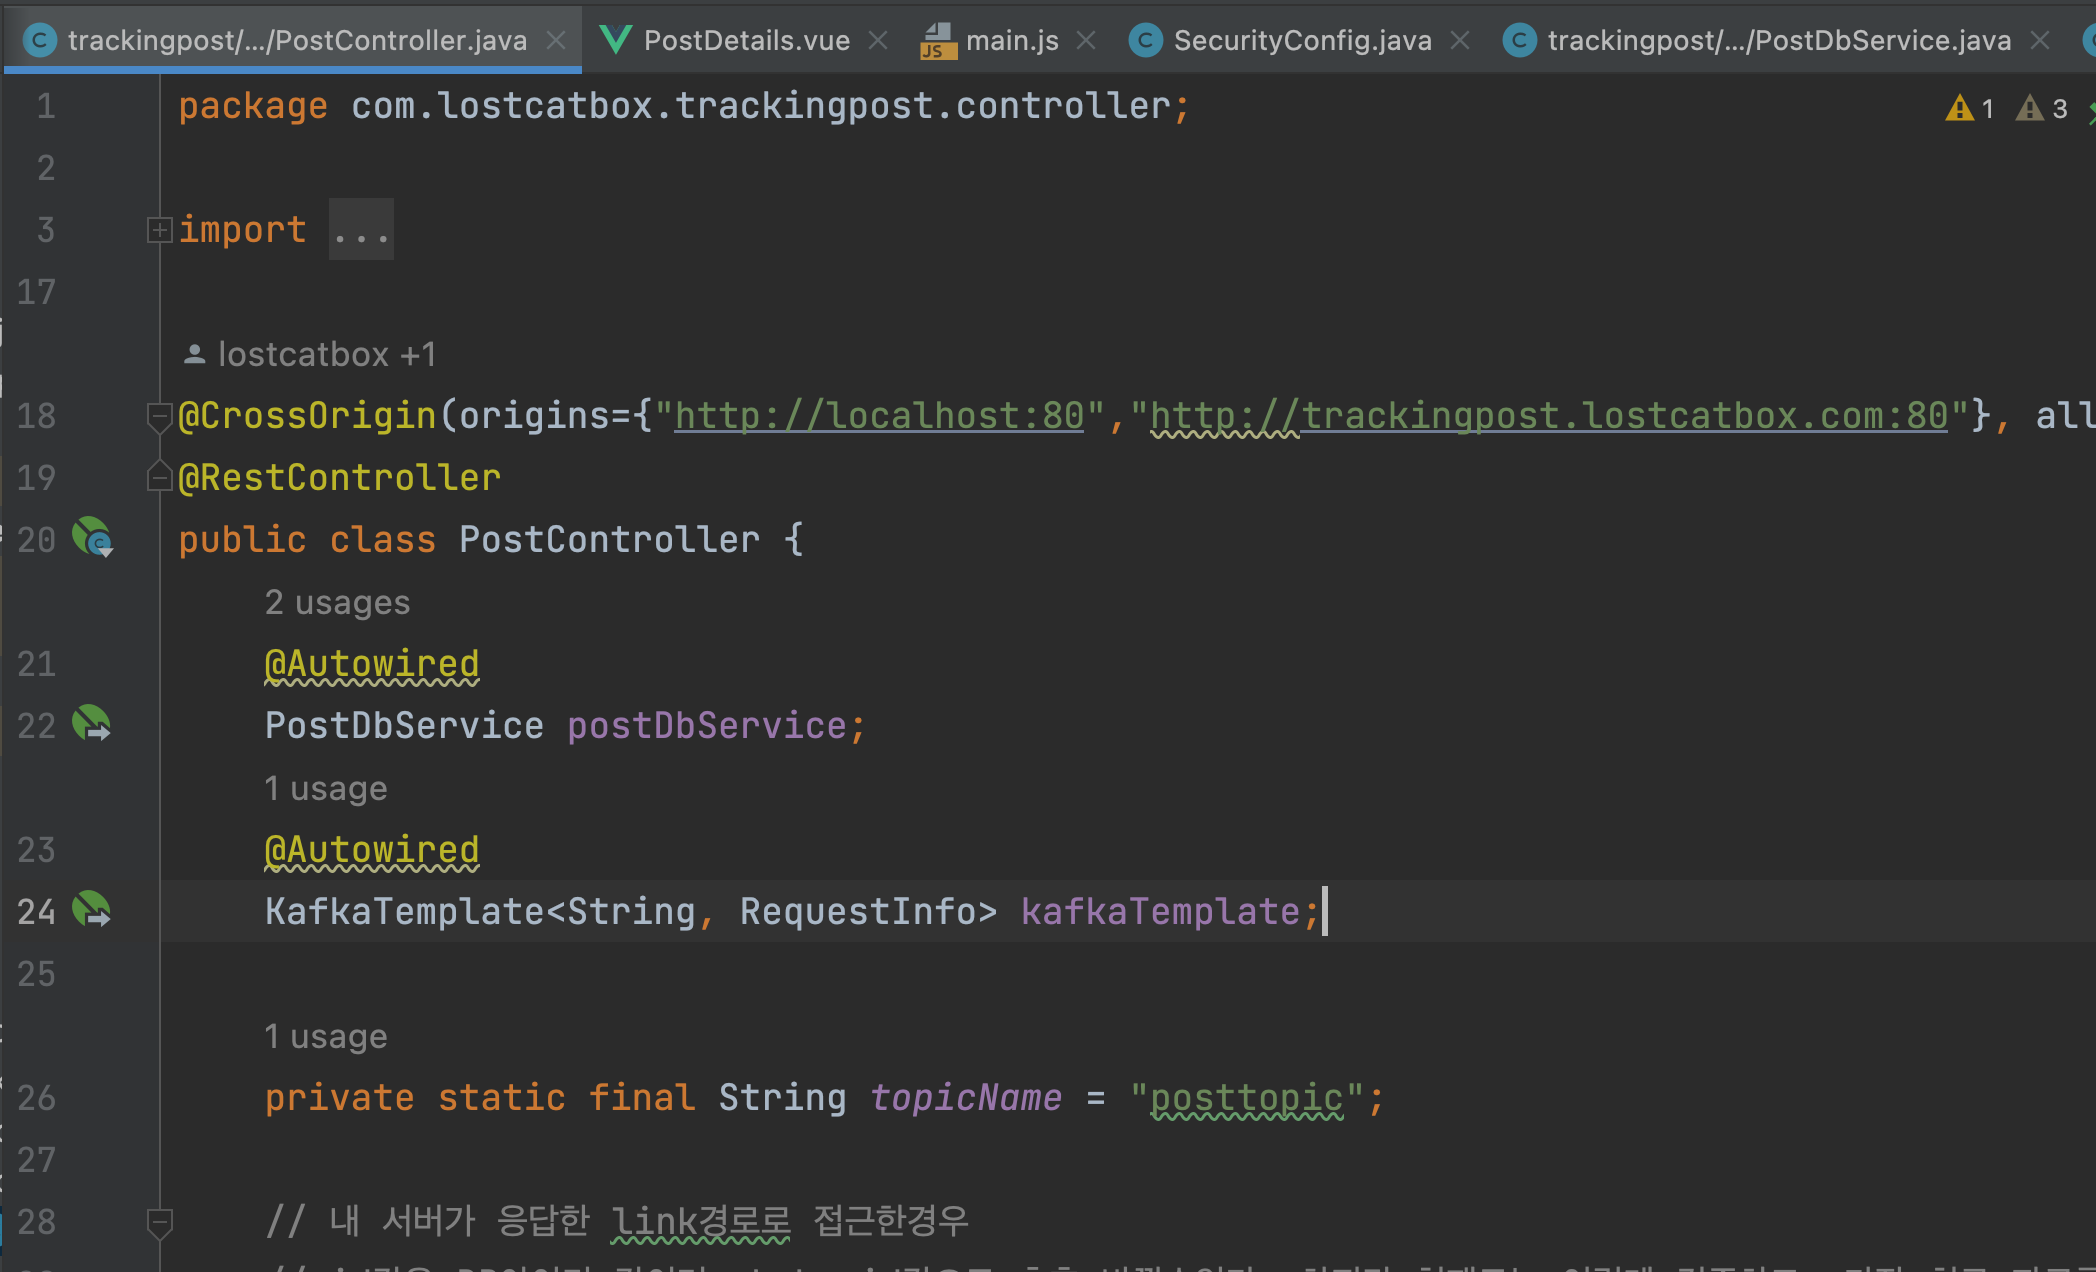Close the PostDetails.vue tab

[x=878, y=40]
